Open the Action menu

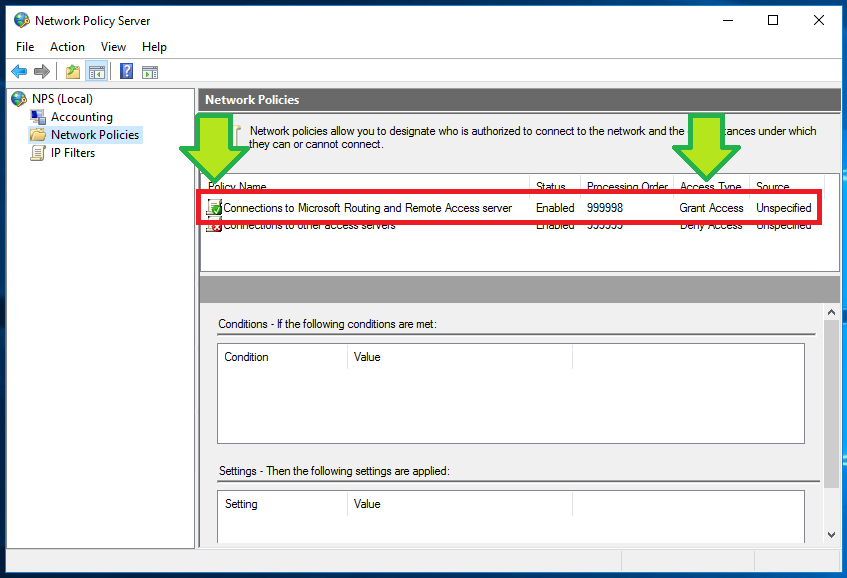pyautogui.click(x=68, y=47)
